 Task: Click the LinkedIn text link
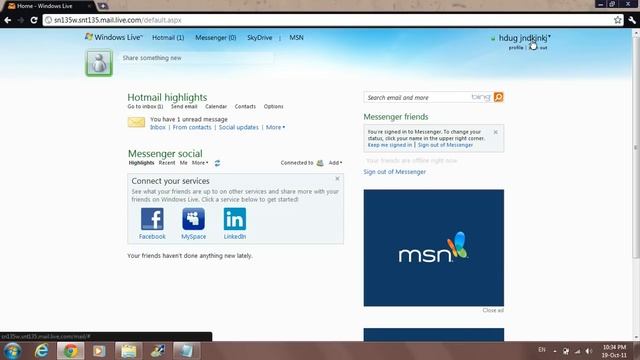(x=235, y=237)
